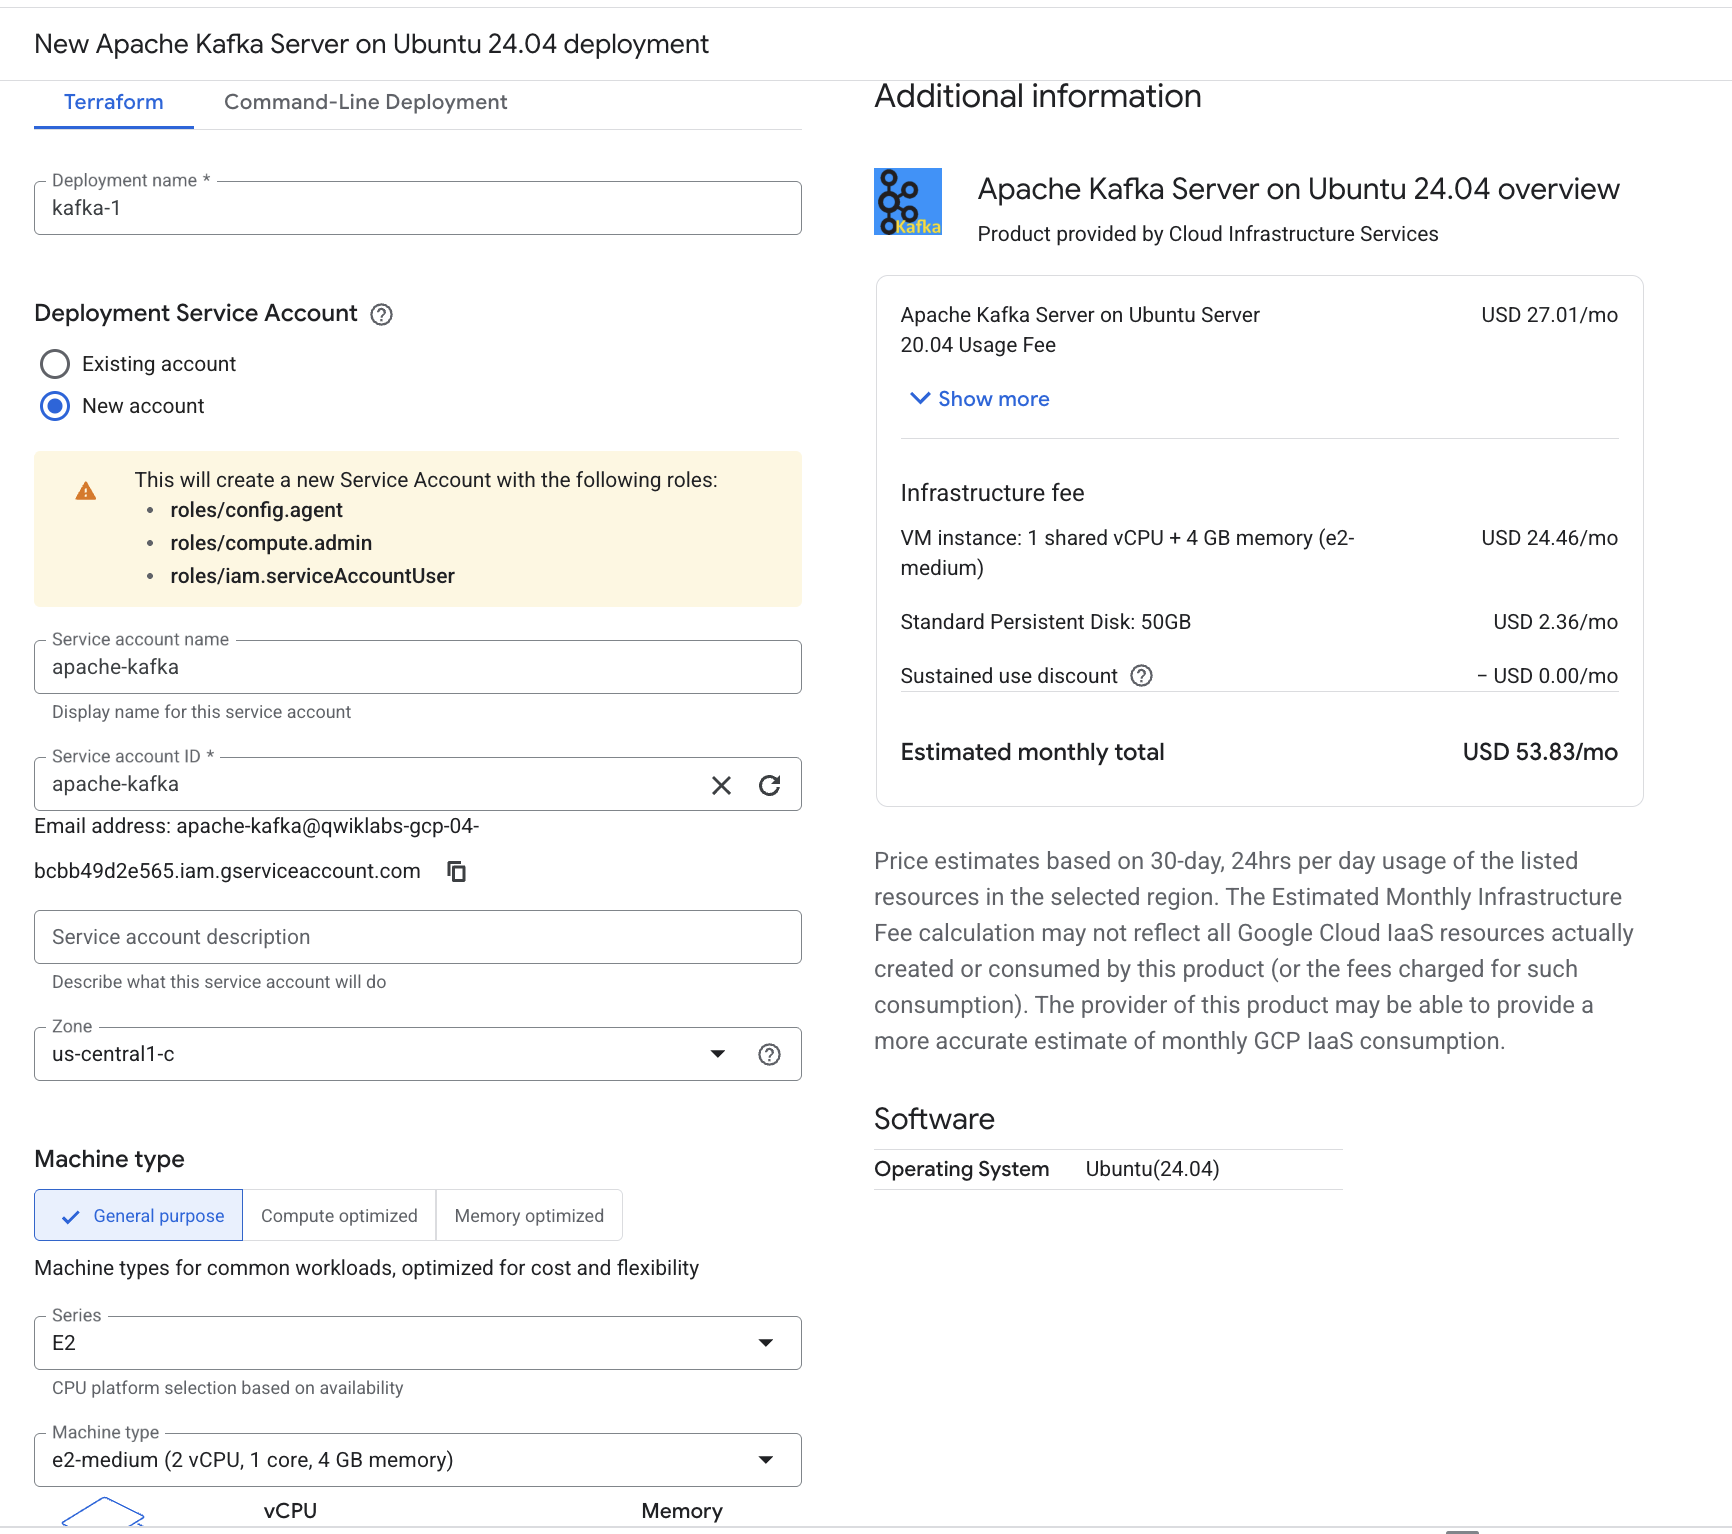Open the Zone help tooltip icon

coord(769,1055)
